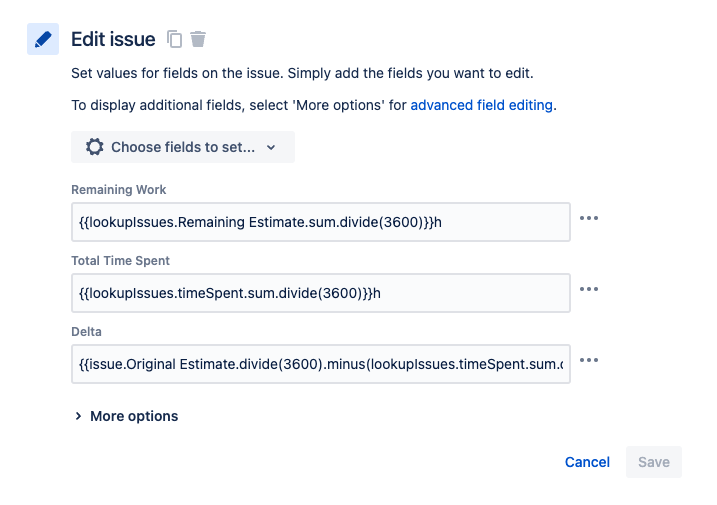Click into the Remaining Work input field
This screenshot has height=505, width=717.
[321, 222]
